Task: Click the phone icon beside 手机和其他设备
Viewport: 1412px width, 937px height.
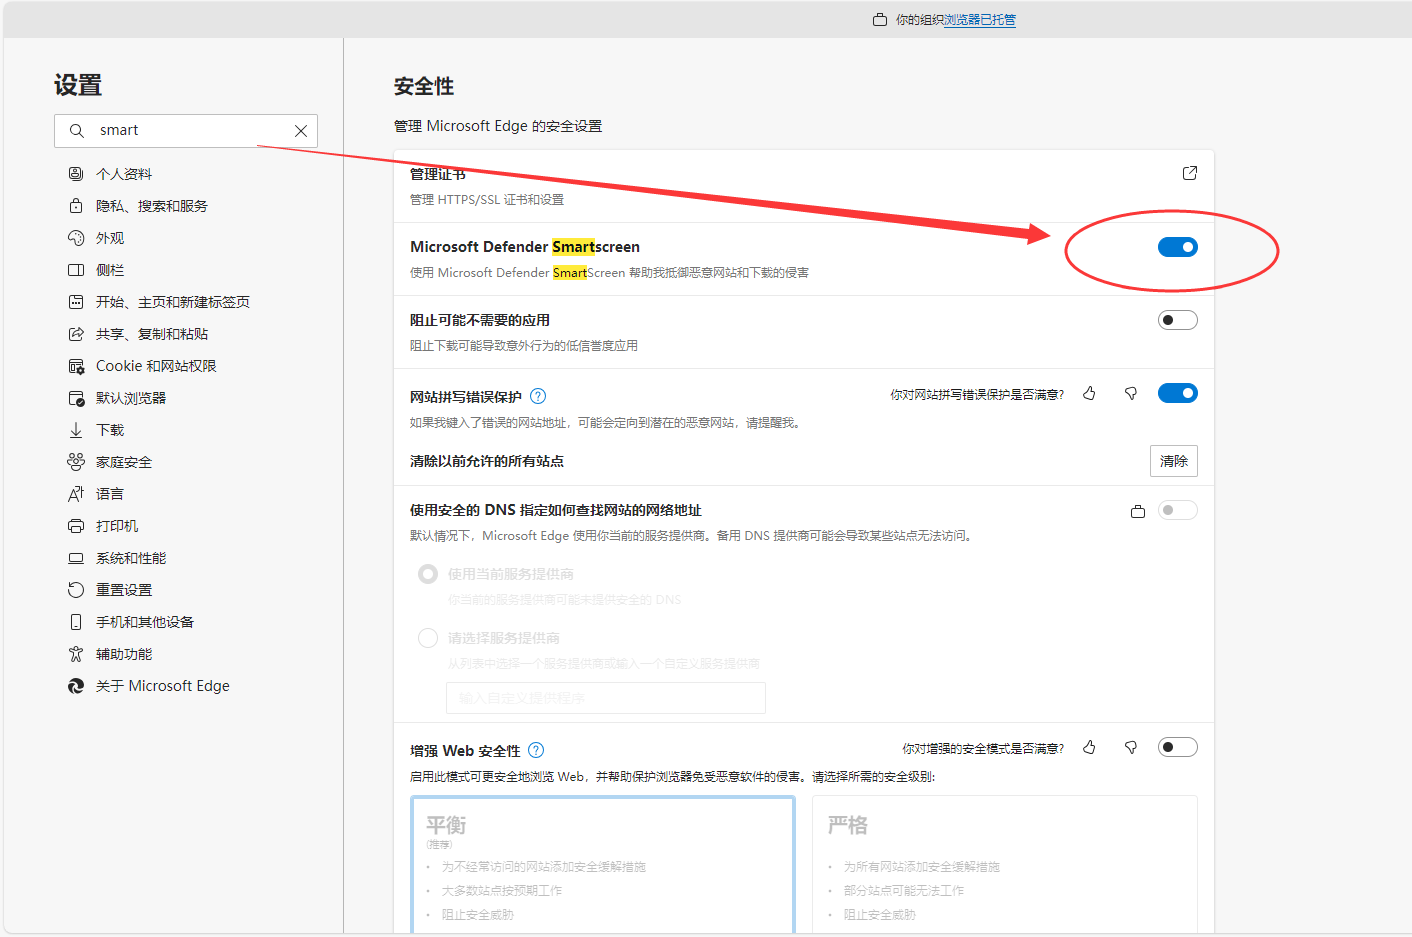Action: [x=76, y=622]
